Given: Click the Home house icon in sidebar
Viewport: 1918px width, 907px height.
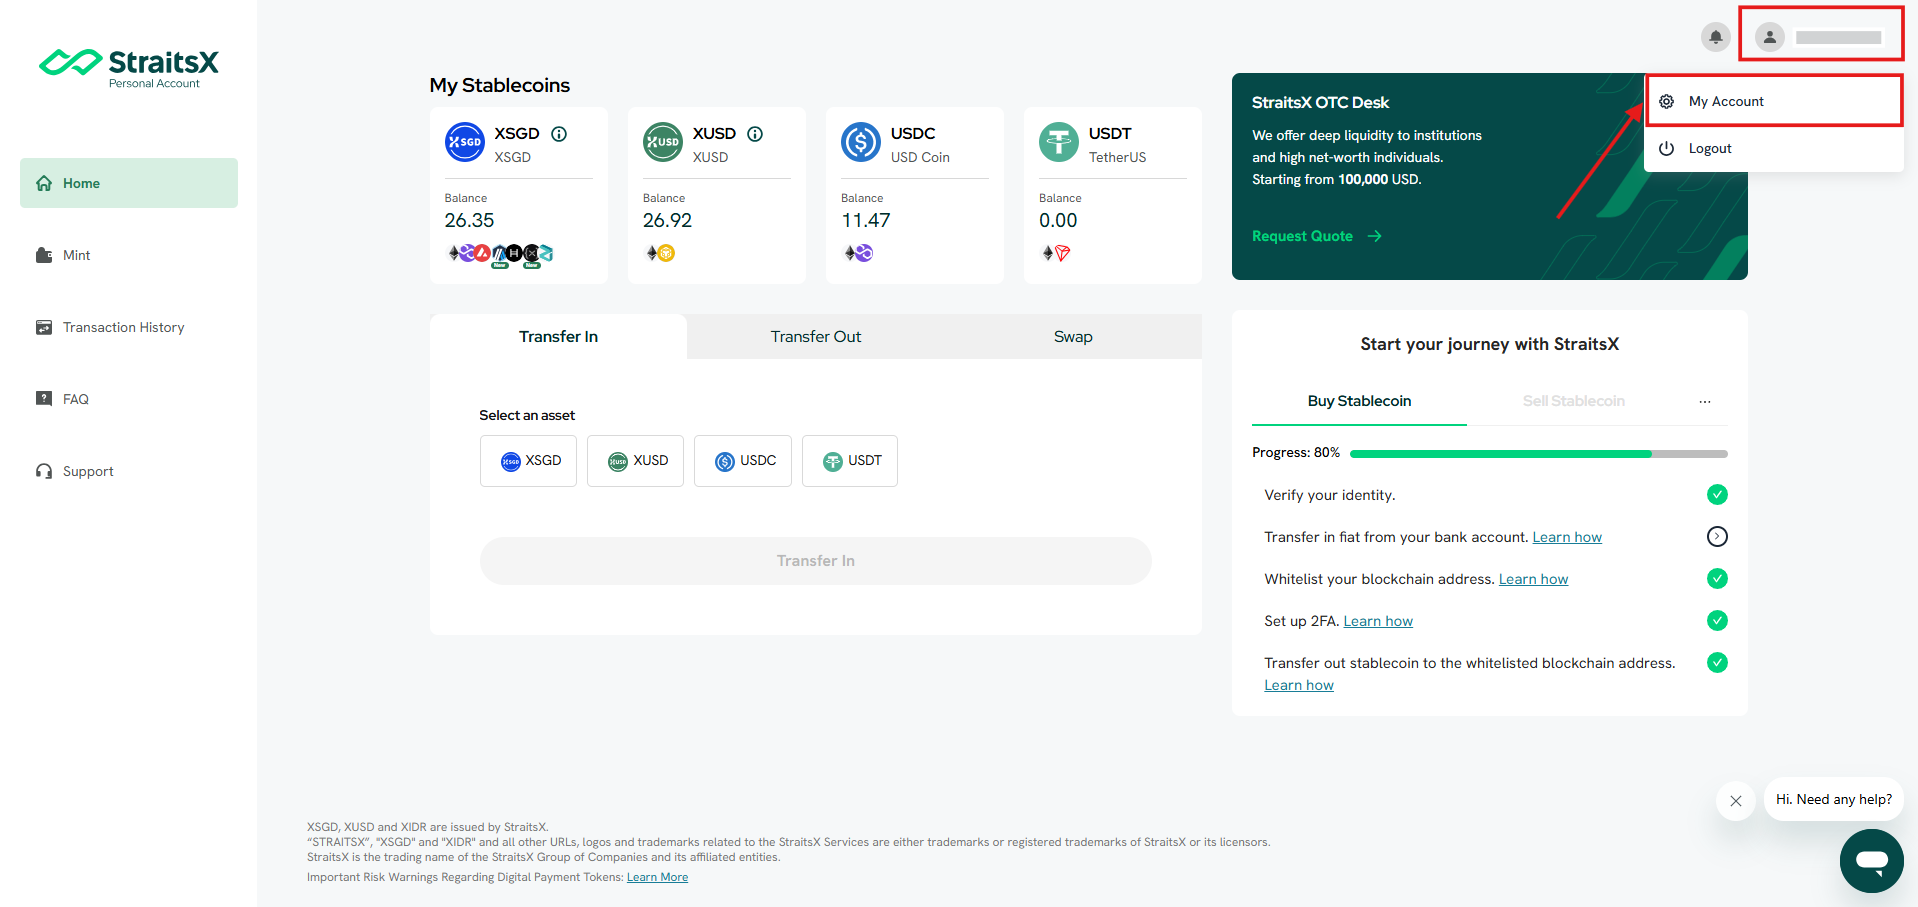Looking at the screenshot, I should point(44,183).
